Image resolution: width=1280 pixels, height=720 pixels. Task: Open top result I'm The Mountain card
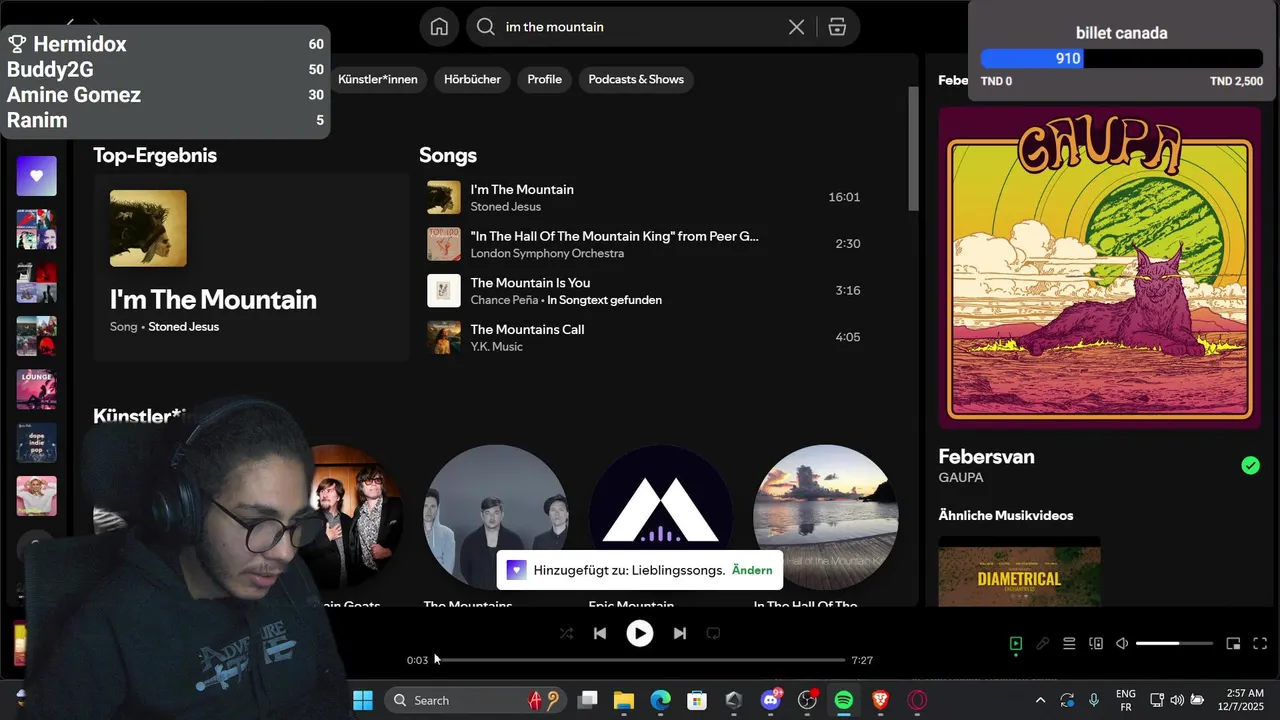(251, 267)
